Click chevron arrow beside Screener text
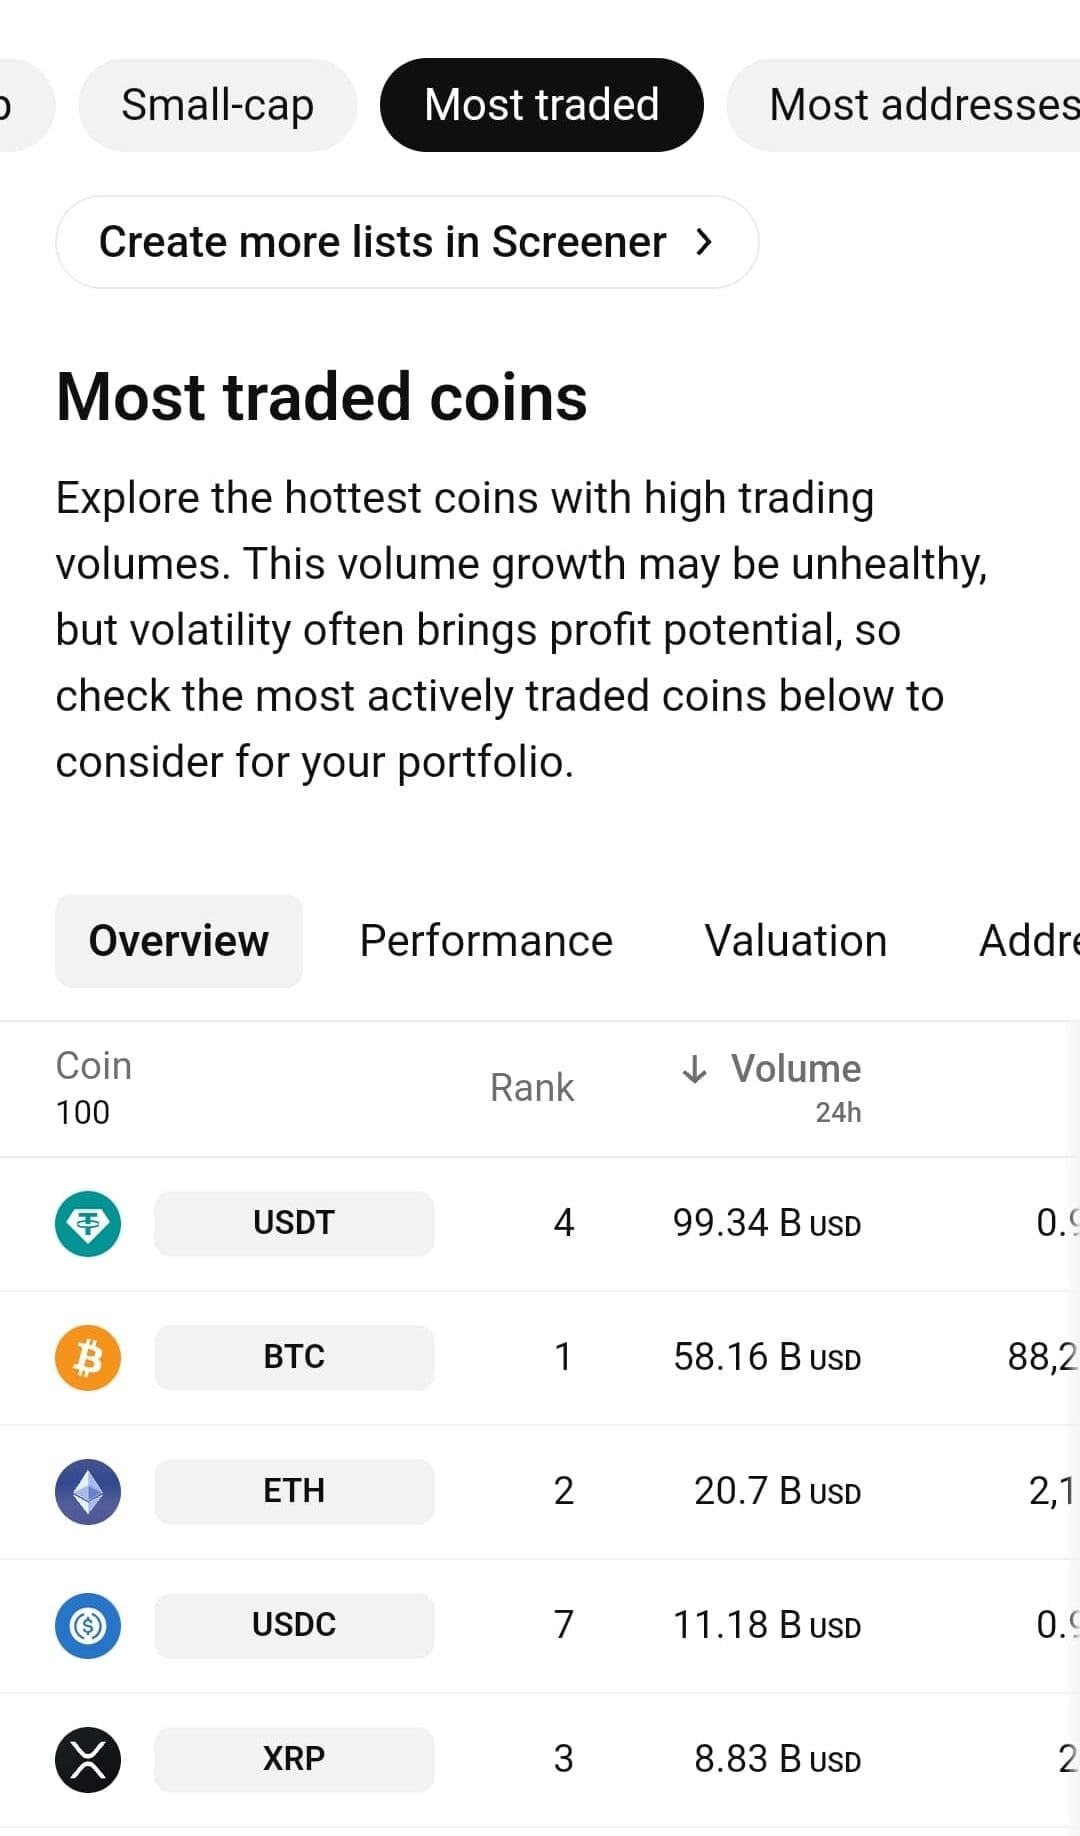This screenshot has height=1836, width=1080. pos(704,242)
